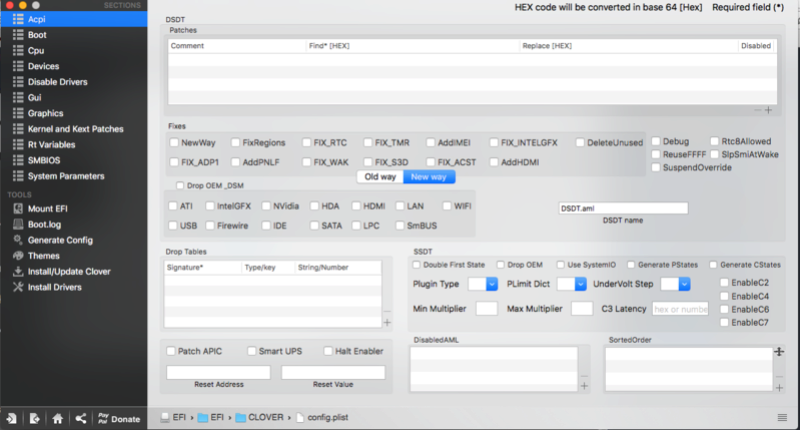Enable the Debug checkbox
The height and width of the screenshot is (430, 800).
656,141
